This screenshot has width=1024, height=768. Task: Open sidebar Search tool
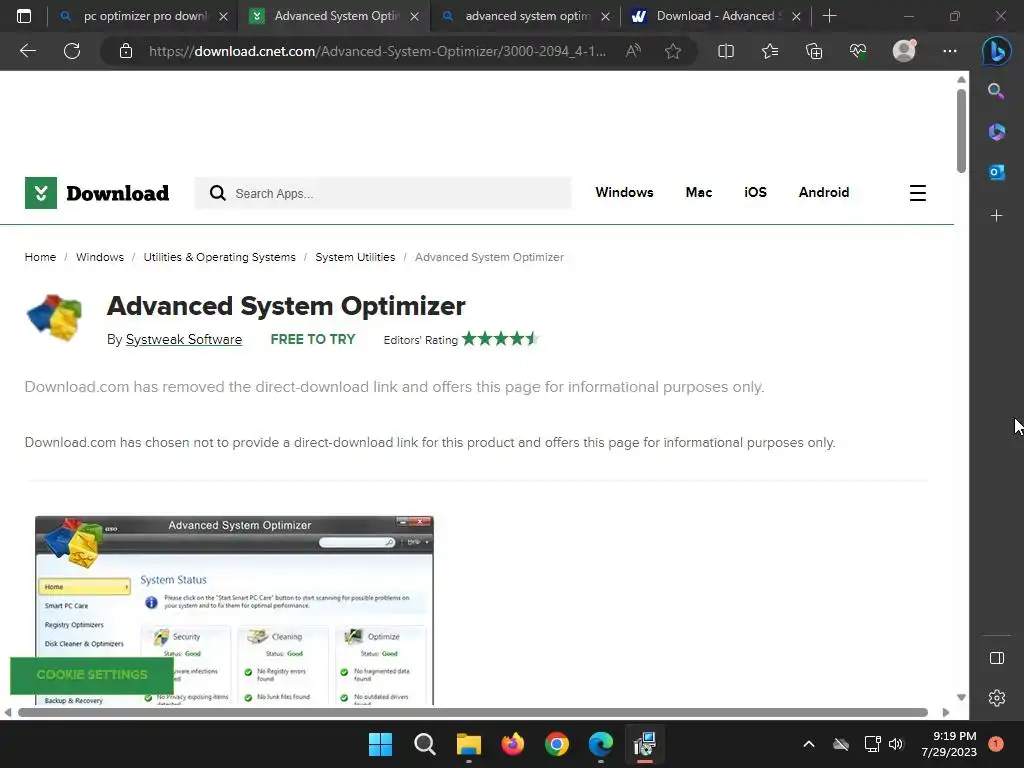996,91
